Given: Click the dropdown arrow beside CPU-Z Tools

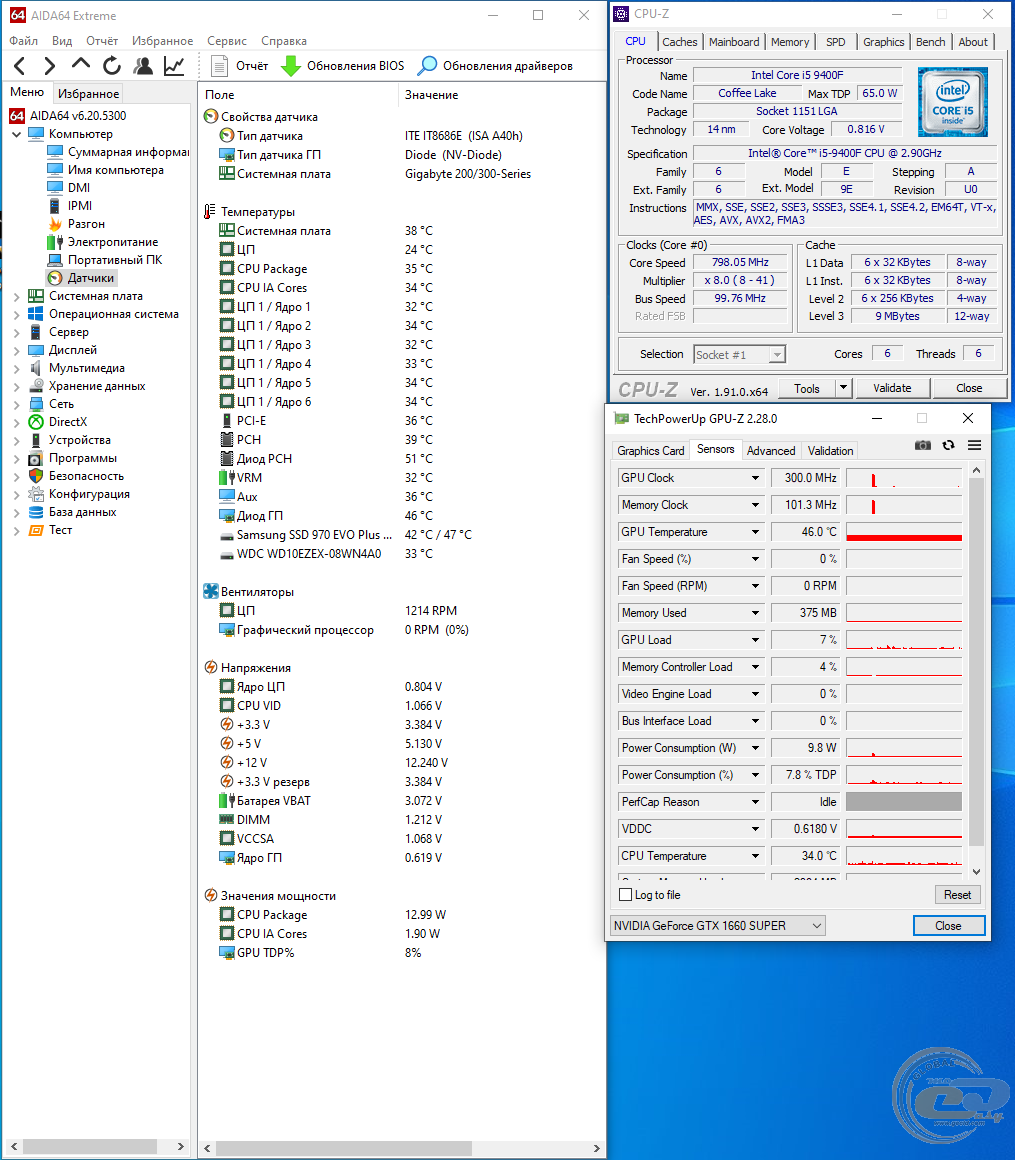Looking at the screenshot, I should click(843, 388).
